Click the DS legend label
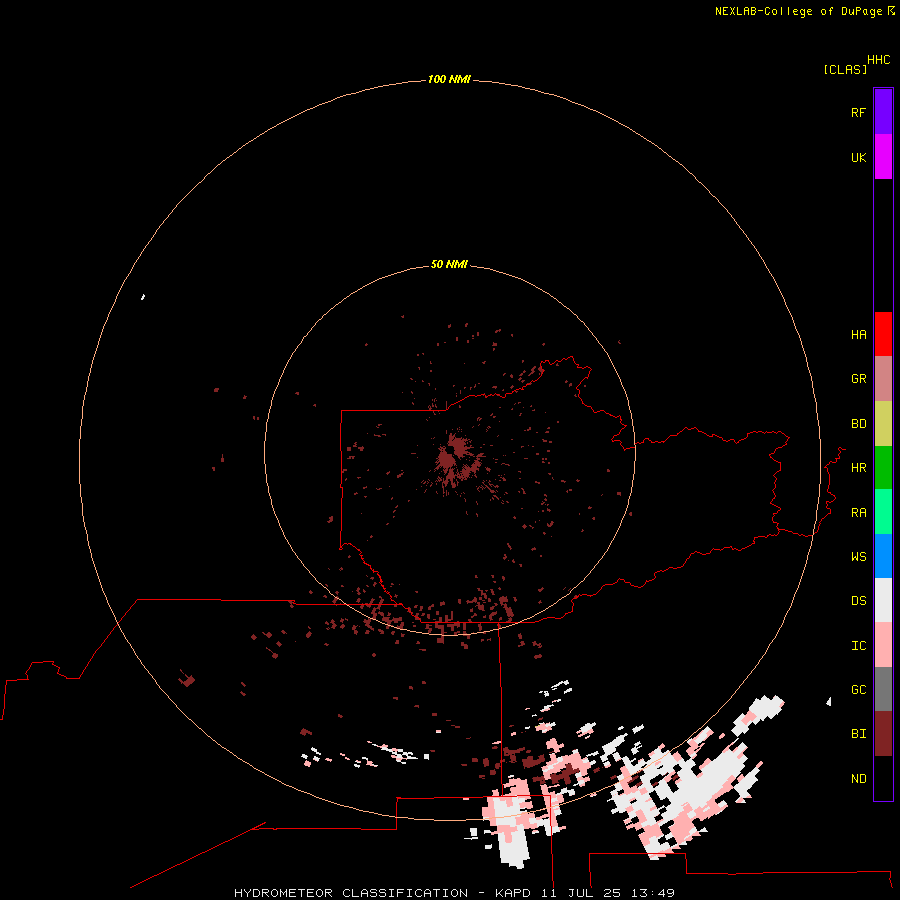 [858, 601]
